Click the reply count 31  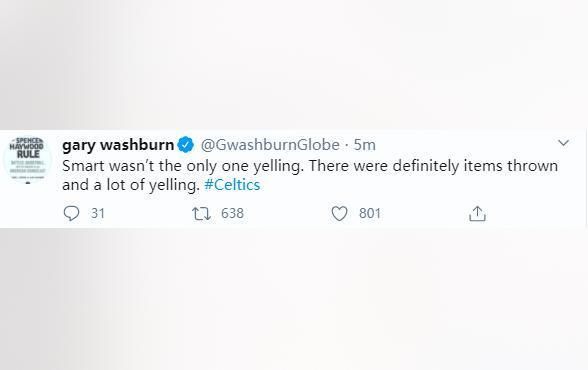98,213
